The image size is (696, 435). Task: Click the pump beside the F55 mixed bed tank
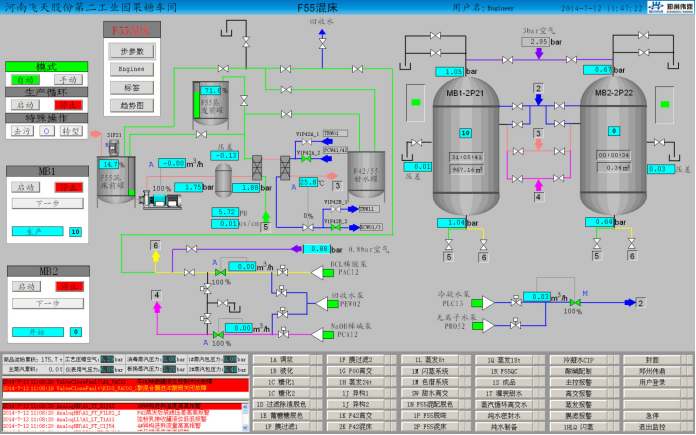pos(160,200)
